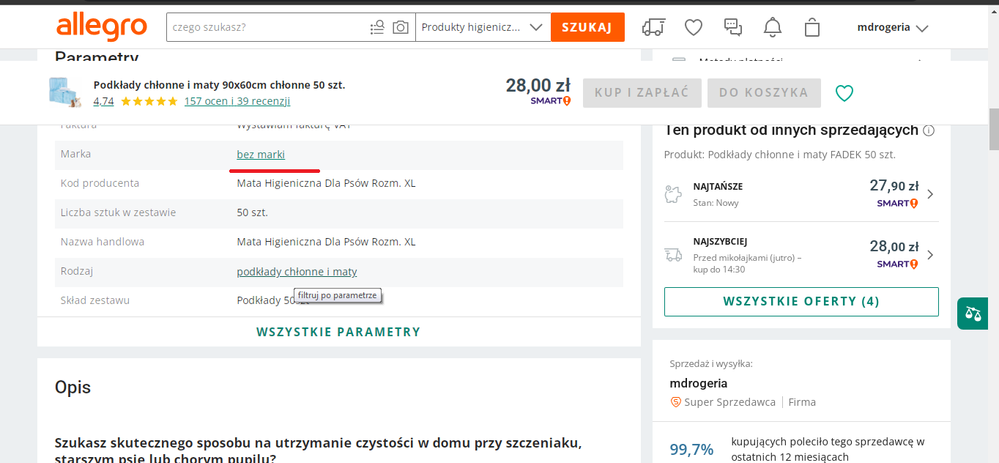Expand mdrogeria account menu

coord(893,27)
